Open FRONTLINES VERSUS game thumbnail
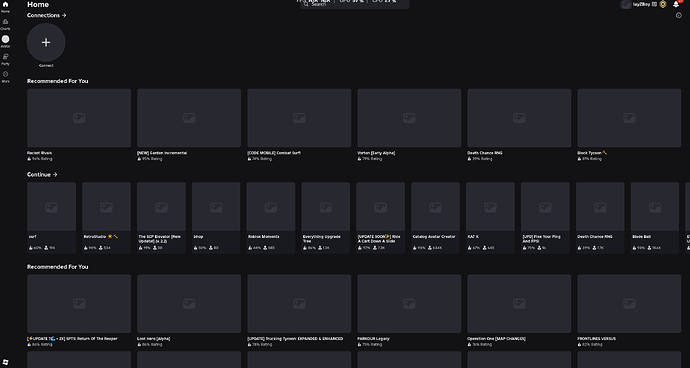690x368 pixels. point(629,304)
